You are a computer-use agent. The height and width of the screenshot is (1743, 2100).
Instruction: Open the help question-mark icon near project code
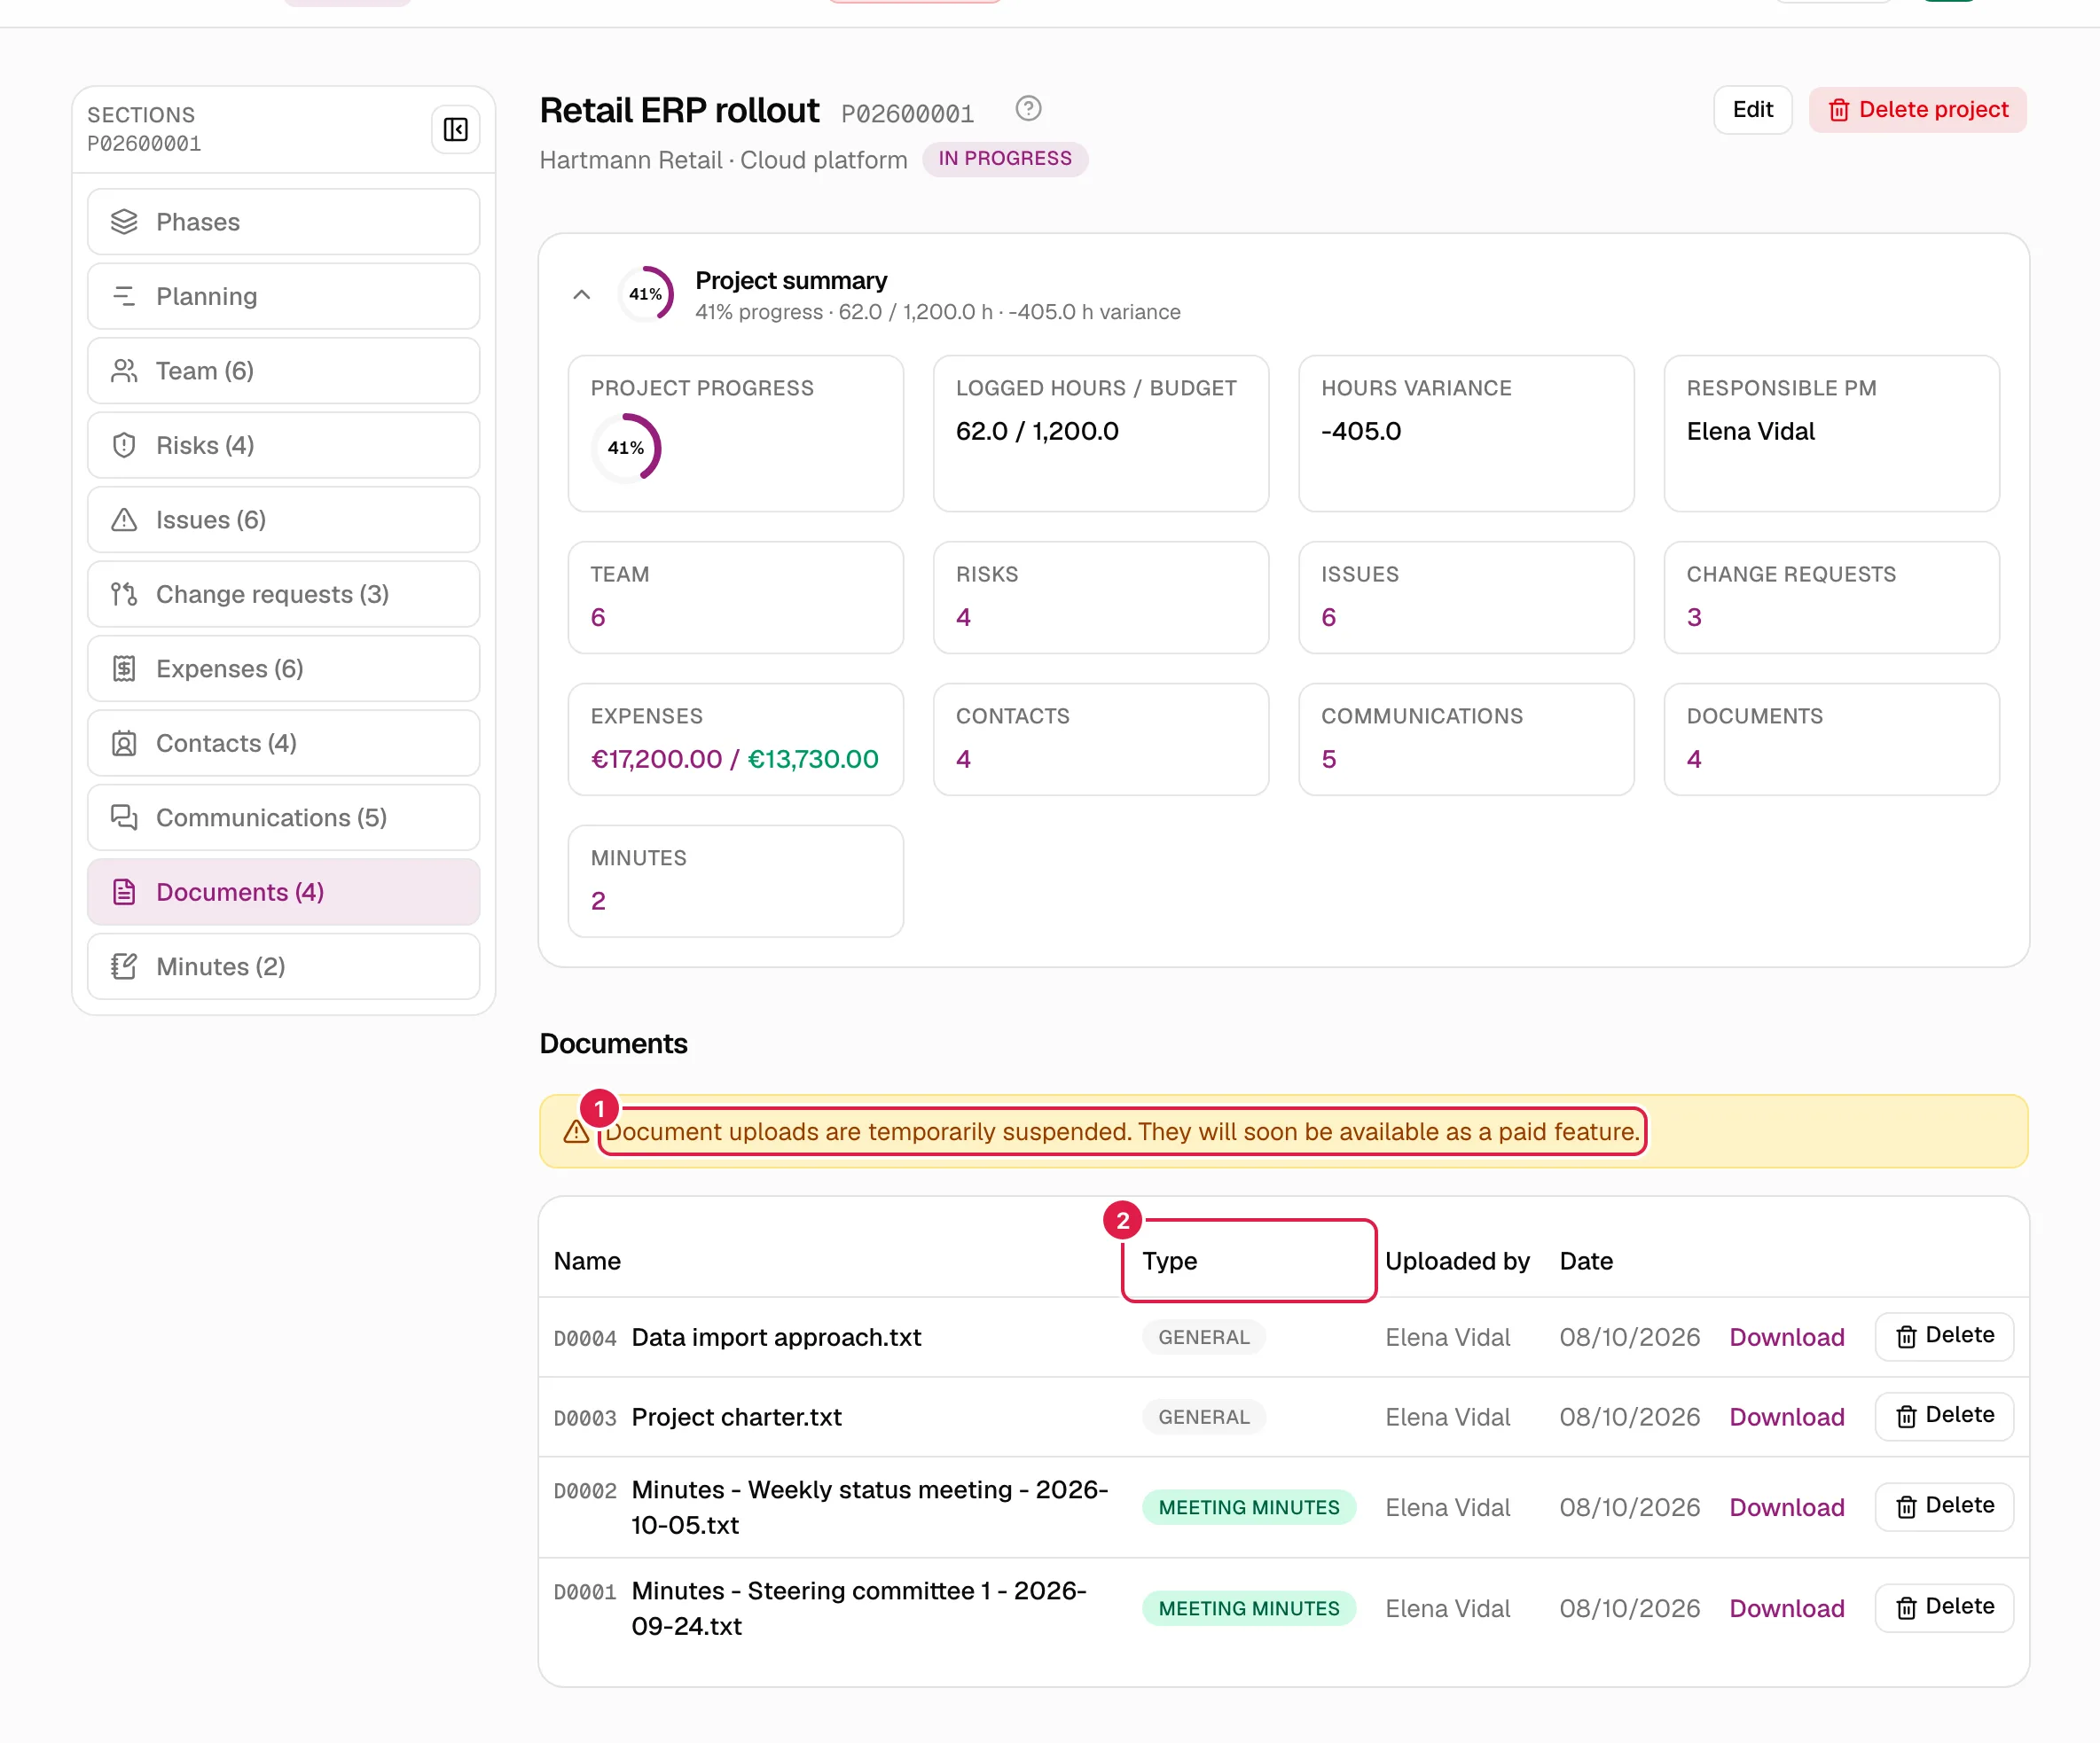pos(1028,109)
